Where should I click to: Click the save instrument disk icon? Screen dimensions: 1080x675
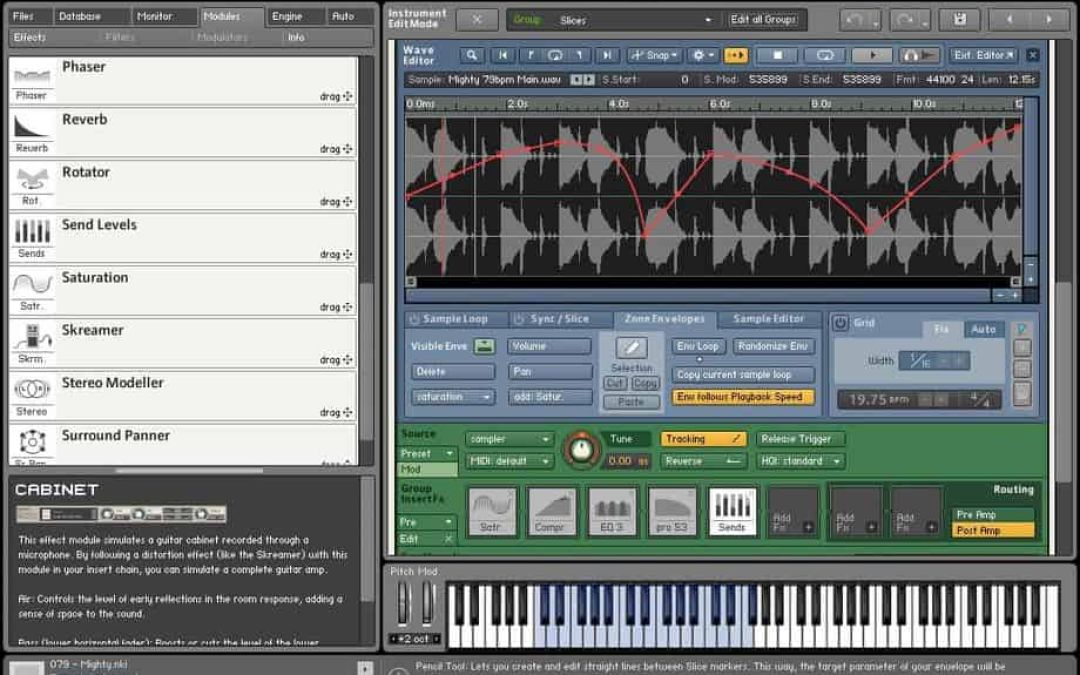[959, 19]
